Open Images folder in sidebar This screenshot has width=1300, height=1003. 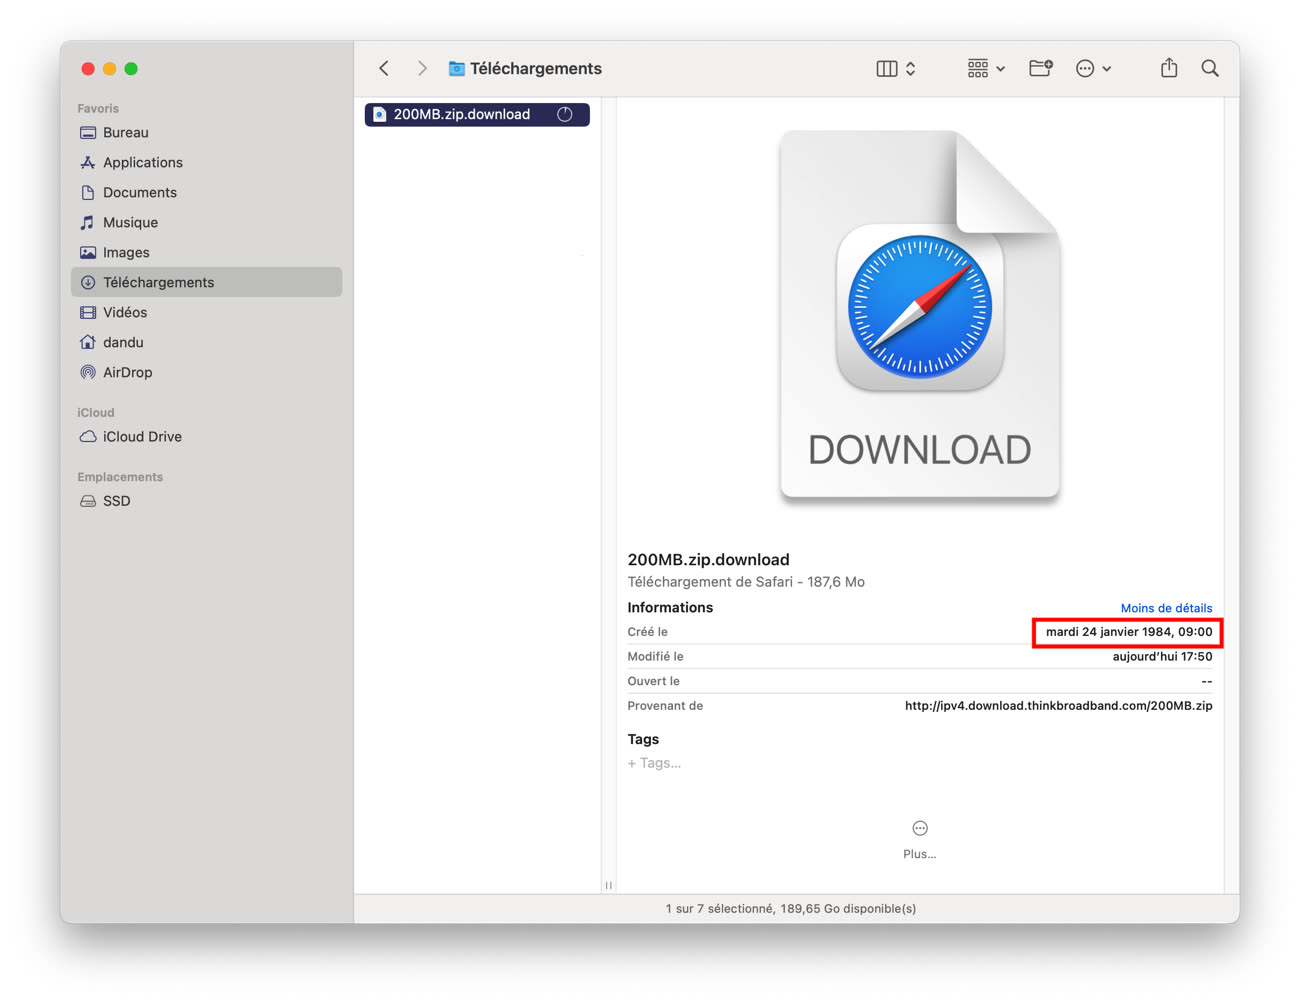pos(207,252)
